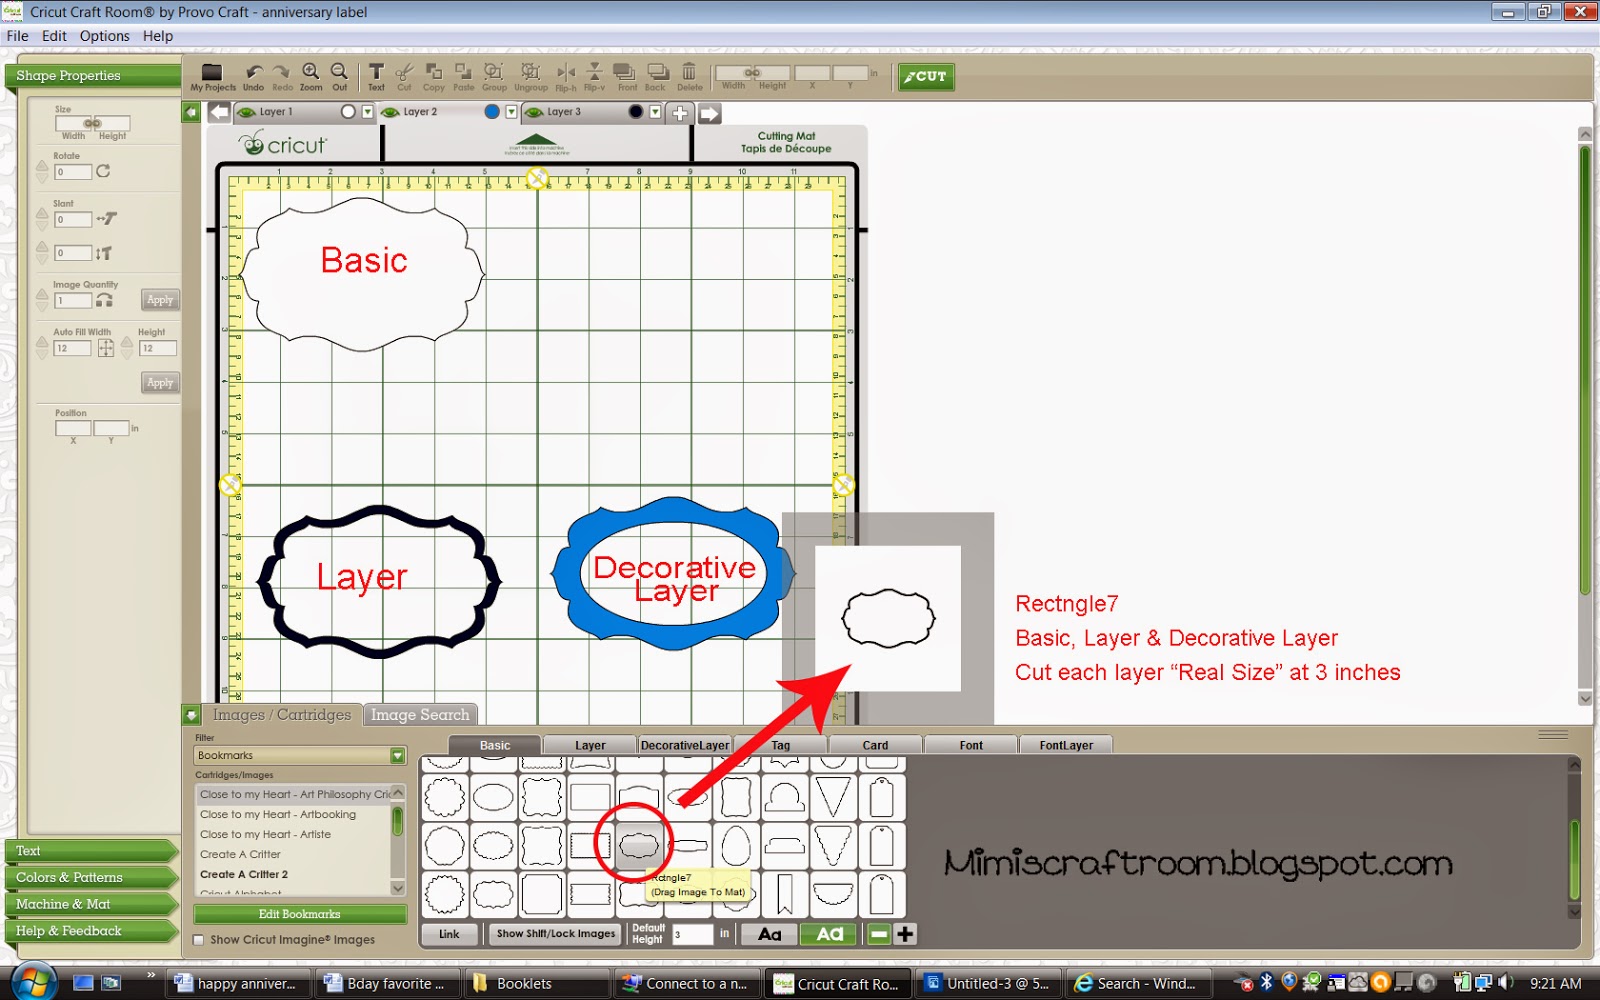Screen dimensions: 1600x1000
Task: Expand the Text panel section
Action: click(90, 851)
